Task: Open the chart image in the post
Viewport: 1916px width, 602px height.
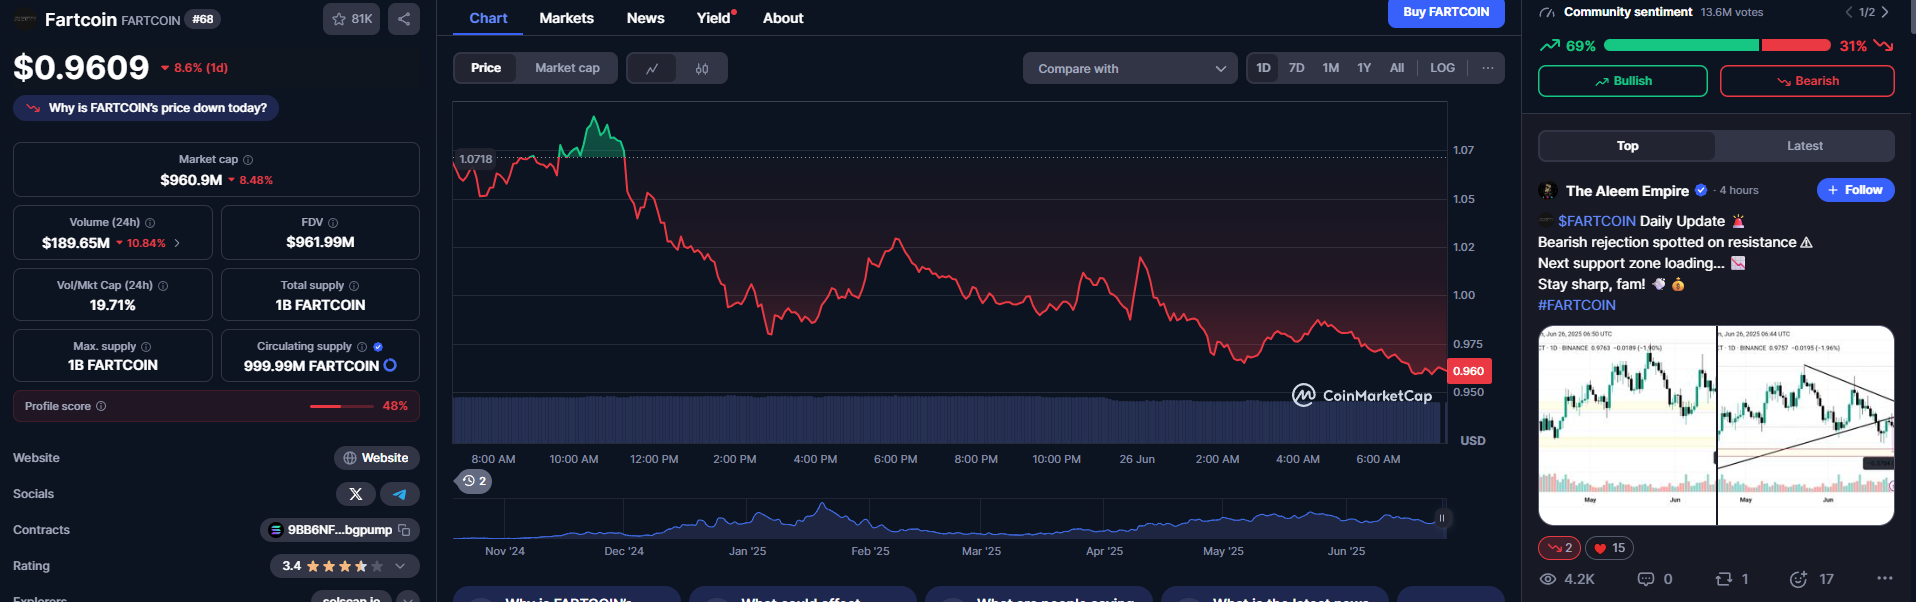Action: coord(1716,425)
